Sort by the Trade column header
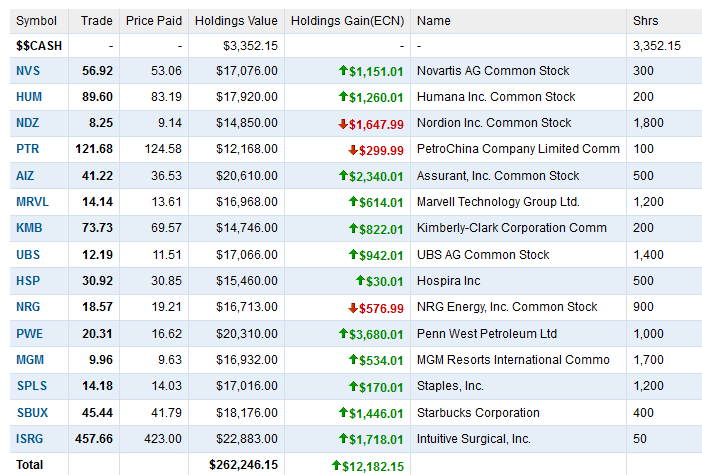The image size is (702, 475). tap(97, 21)
